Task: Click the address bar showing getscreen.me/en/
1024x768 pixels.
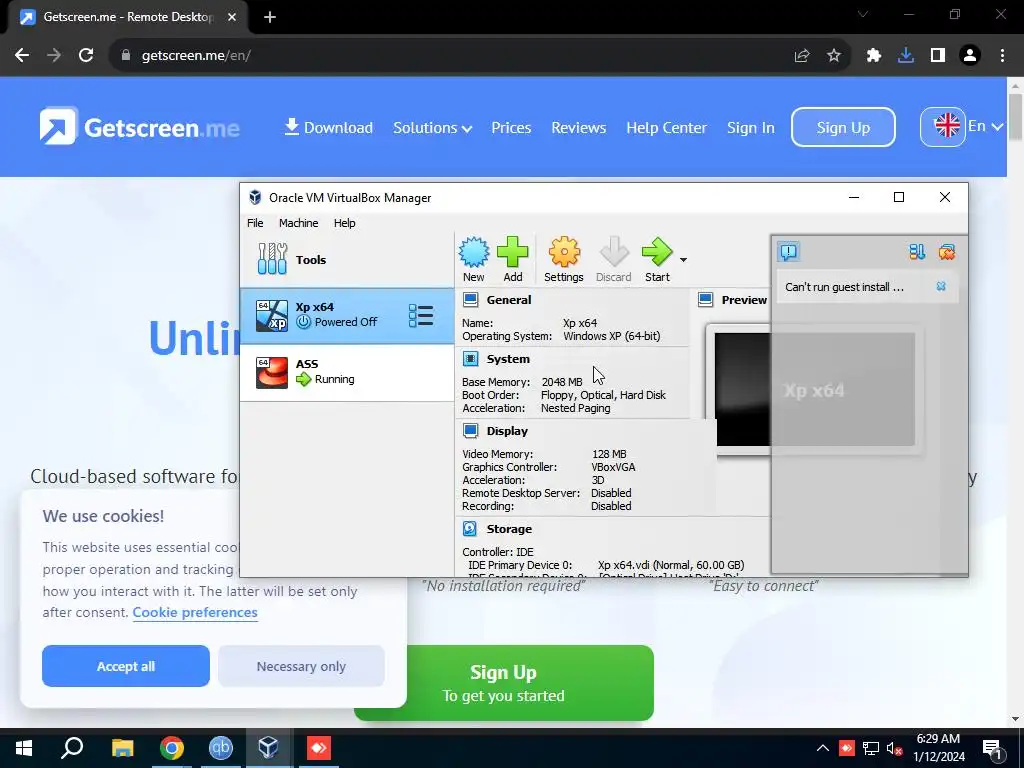Action: pos(451,56)
